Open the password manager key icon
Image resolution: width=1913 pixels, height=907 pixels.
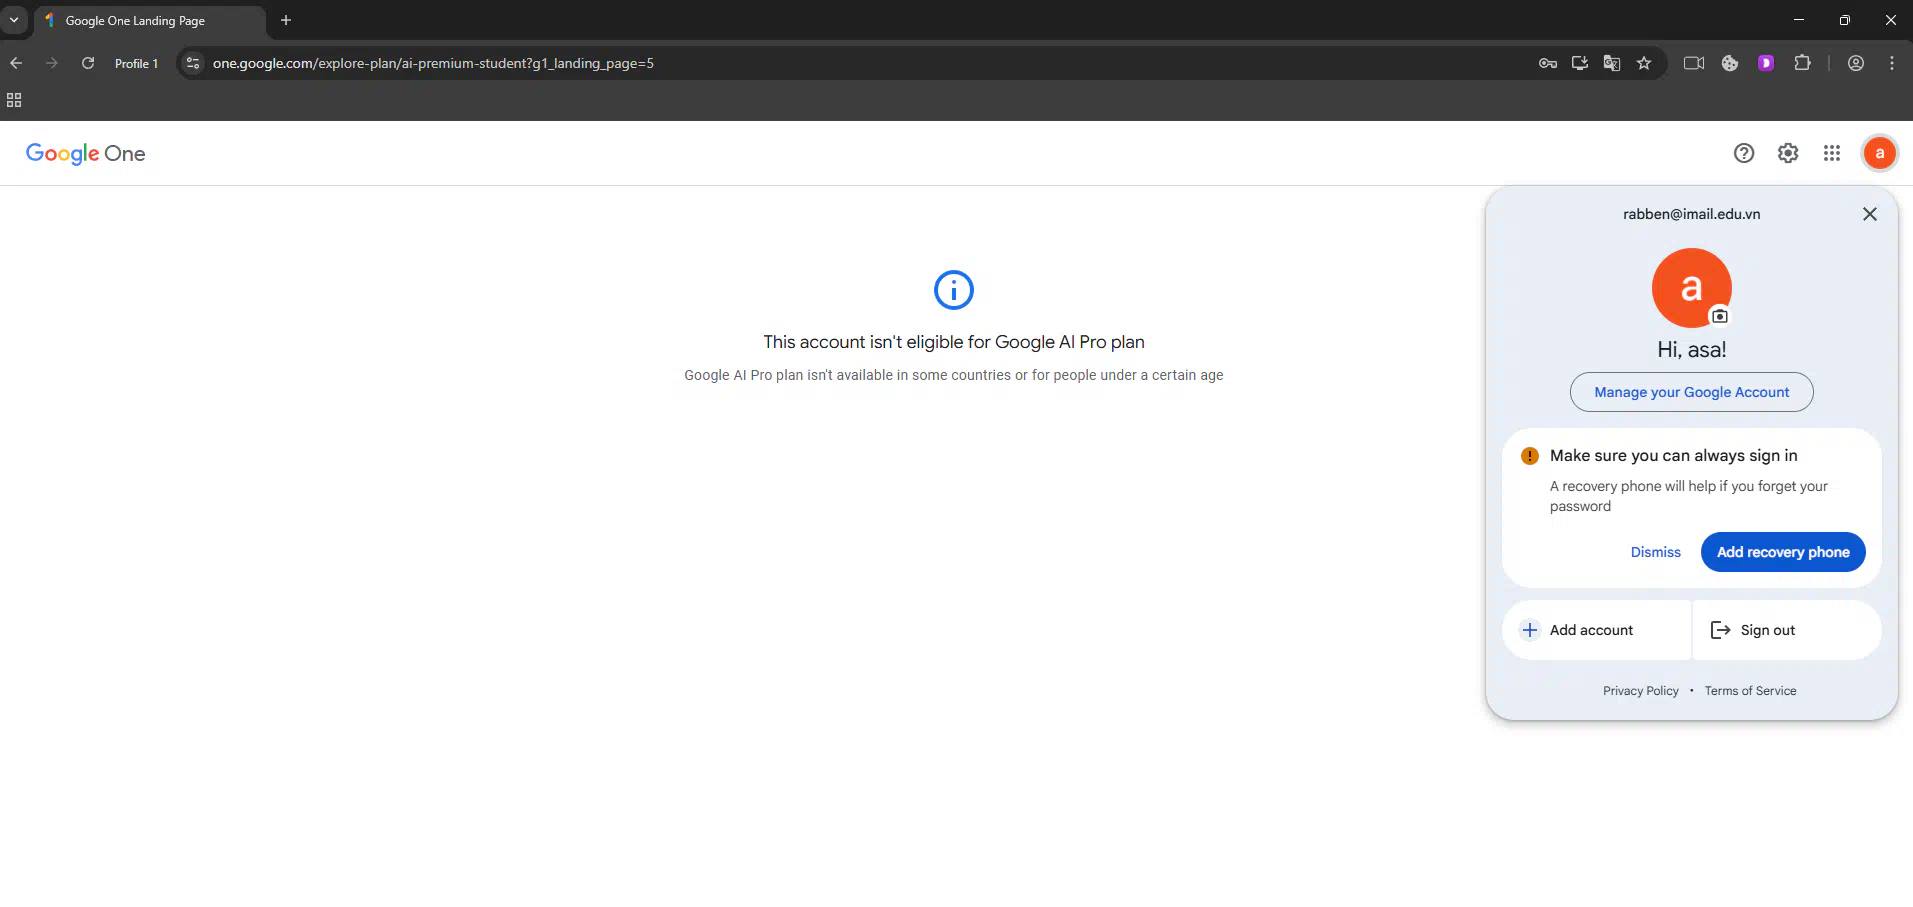(1548, 63)
